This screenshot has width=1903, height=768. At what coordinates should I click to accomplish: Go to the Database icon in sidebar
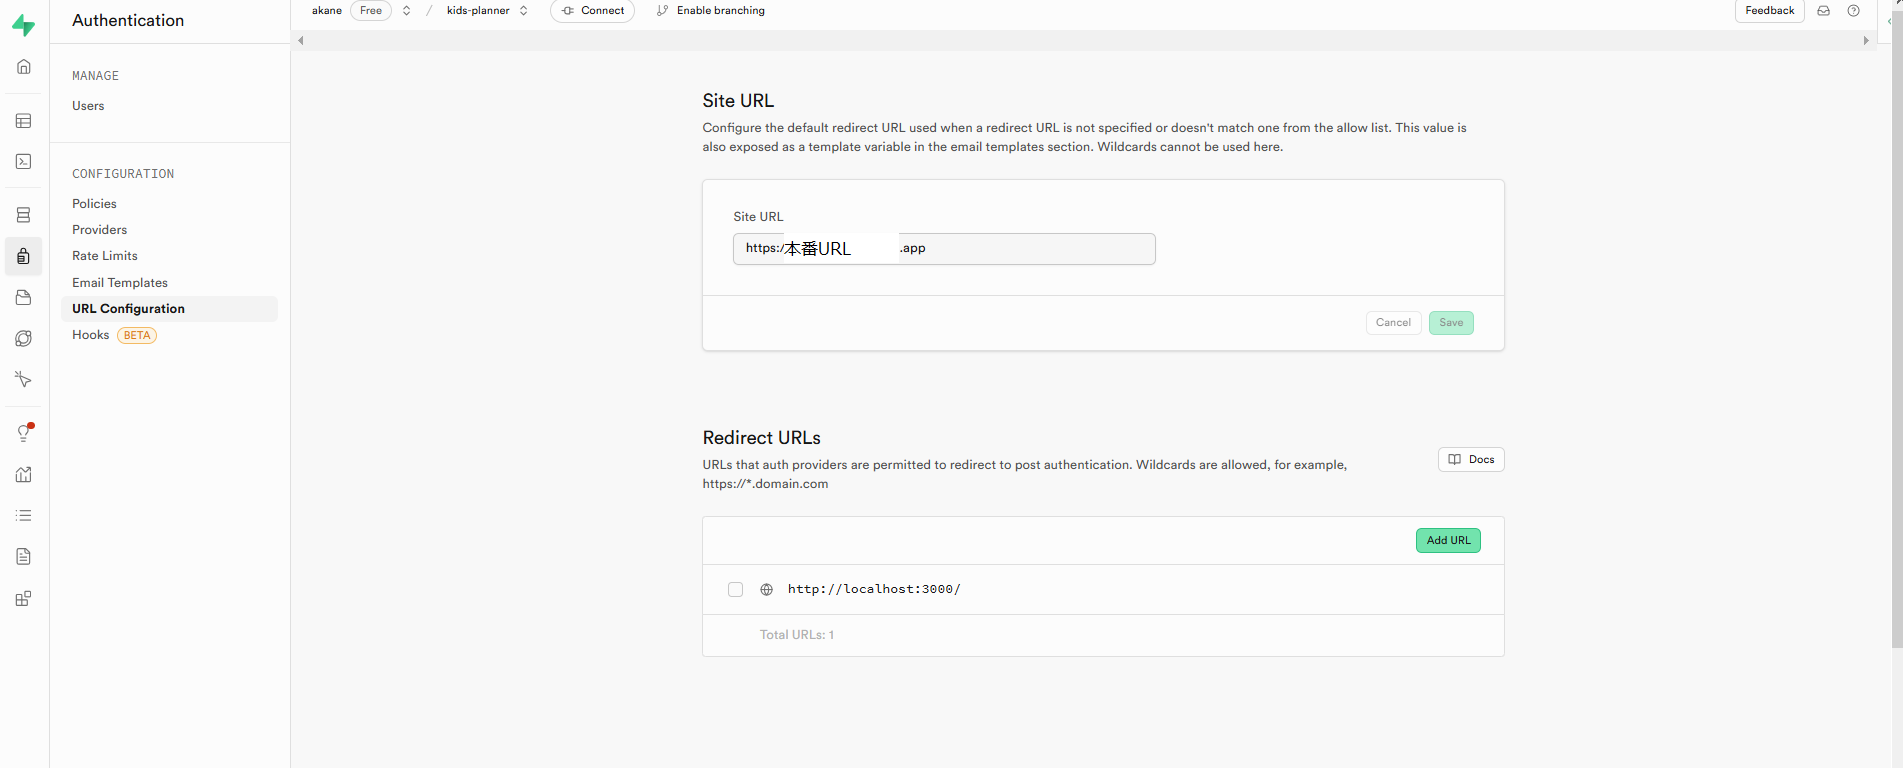24,215
